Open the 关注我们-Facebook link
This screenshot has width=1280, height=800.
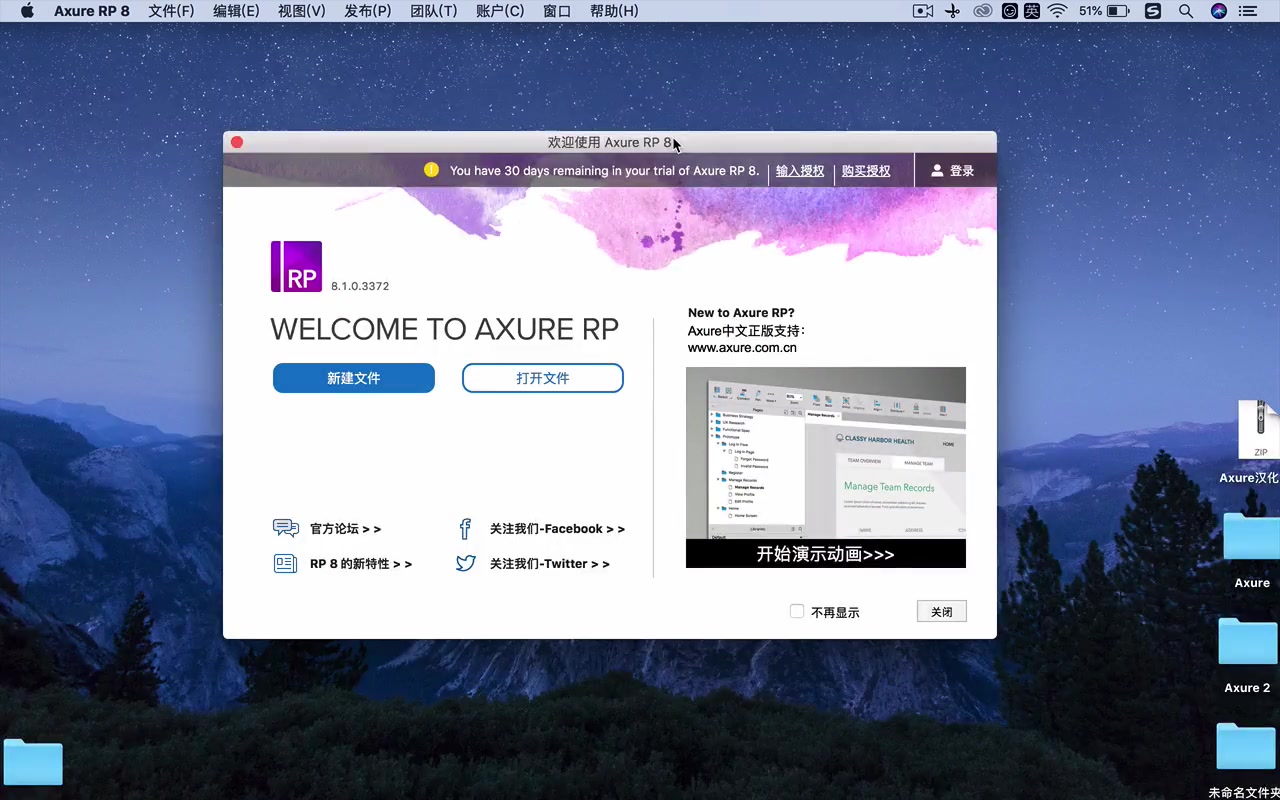point(557,529)
